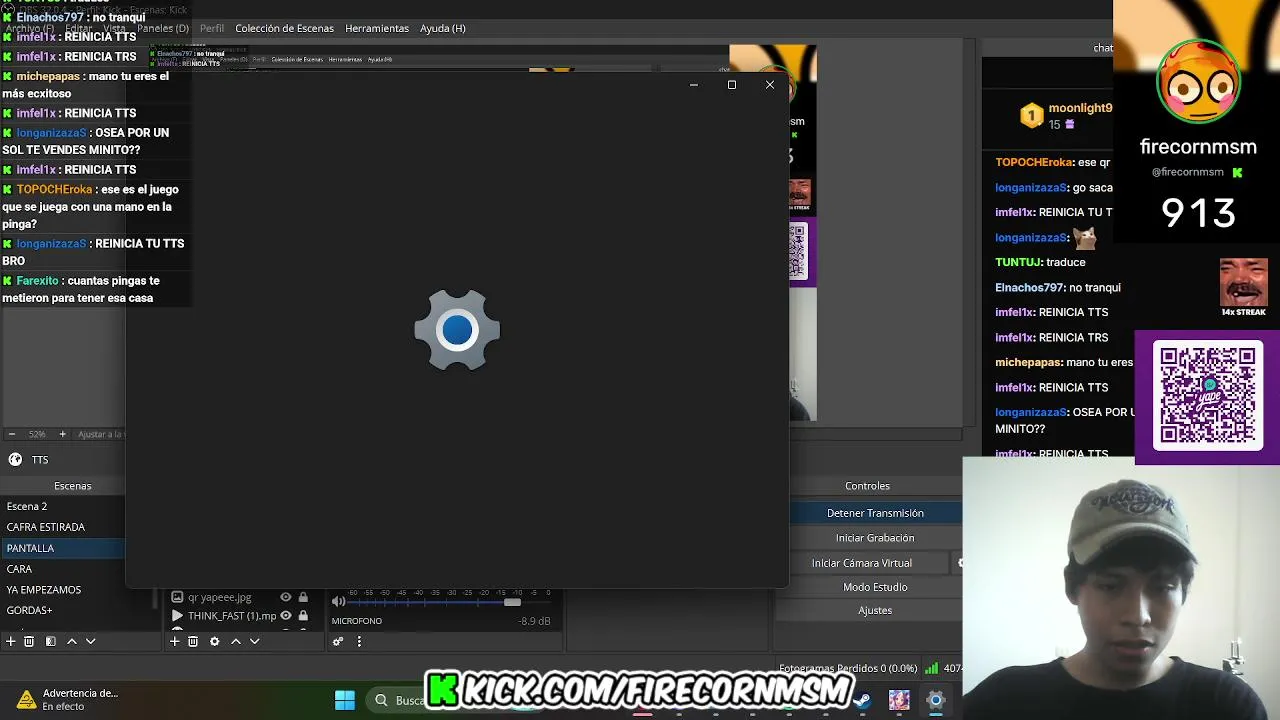Screen dimensions: 1280x720
Task: Remove the selected source with trash icon
Action: (x=193, y=641)
